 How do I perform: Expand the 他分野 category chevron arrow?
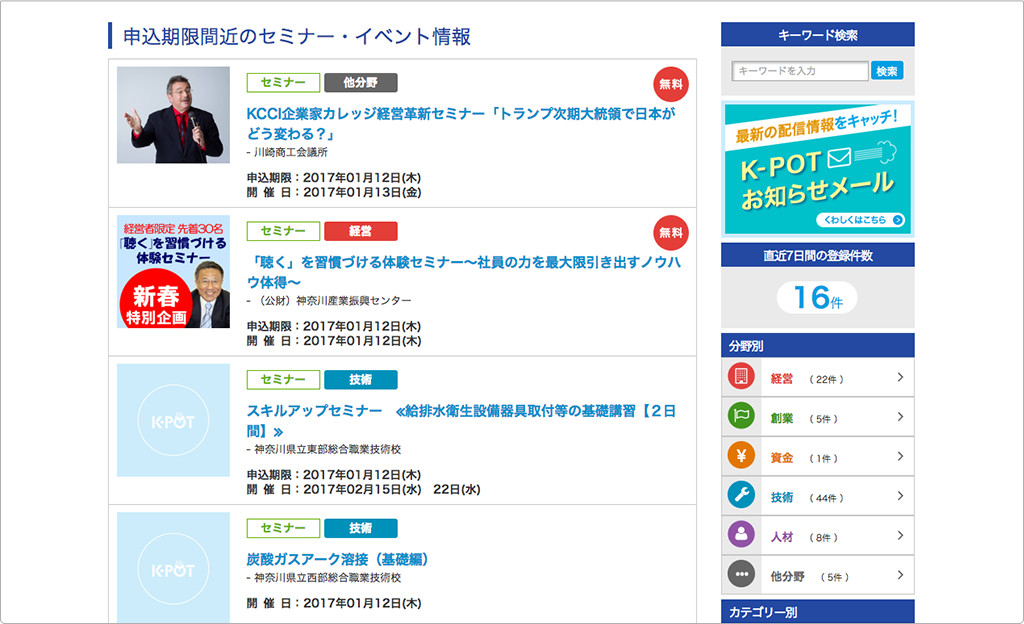coord(900,575)
